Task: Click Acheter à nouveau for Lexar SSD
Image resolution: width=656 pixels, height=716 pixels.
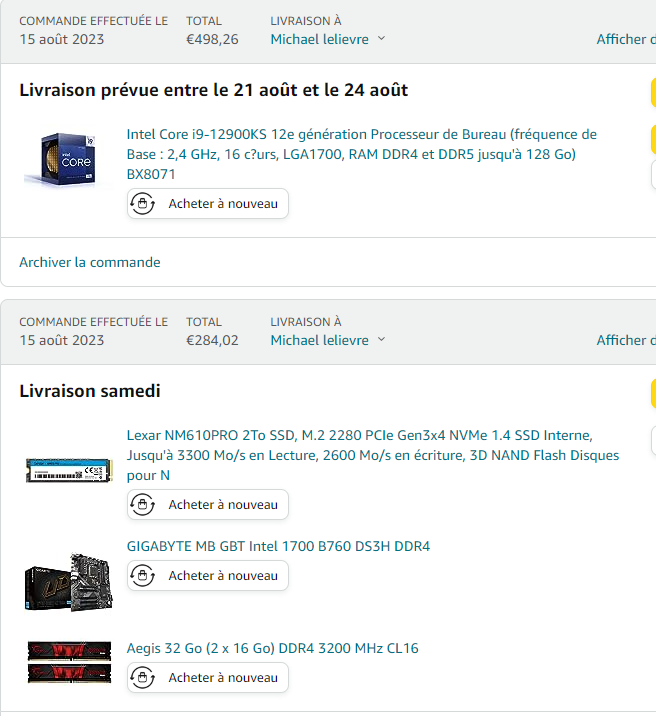Action: pos(208,505)
